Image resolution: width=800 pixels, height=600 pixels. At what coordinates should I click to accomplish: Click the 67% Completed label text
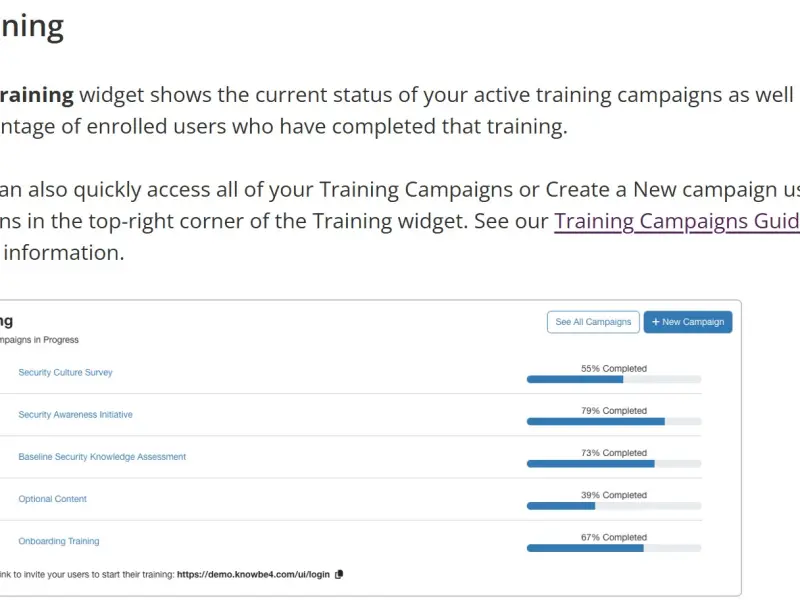coord(613,537)
